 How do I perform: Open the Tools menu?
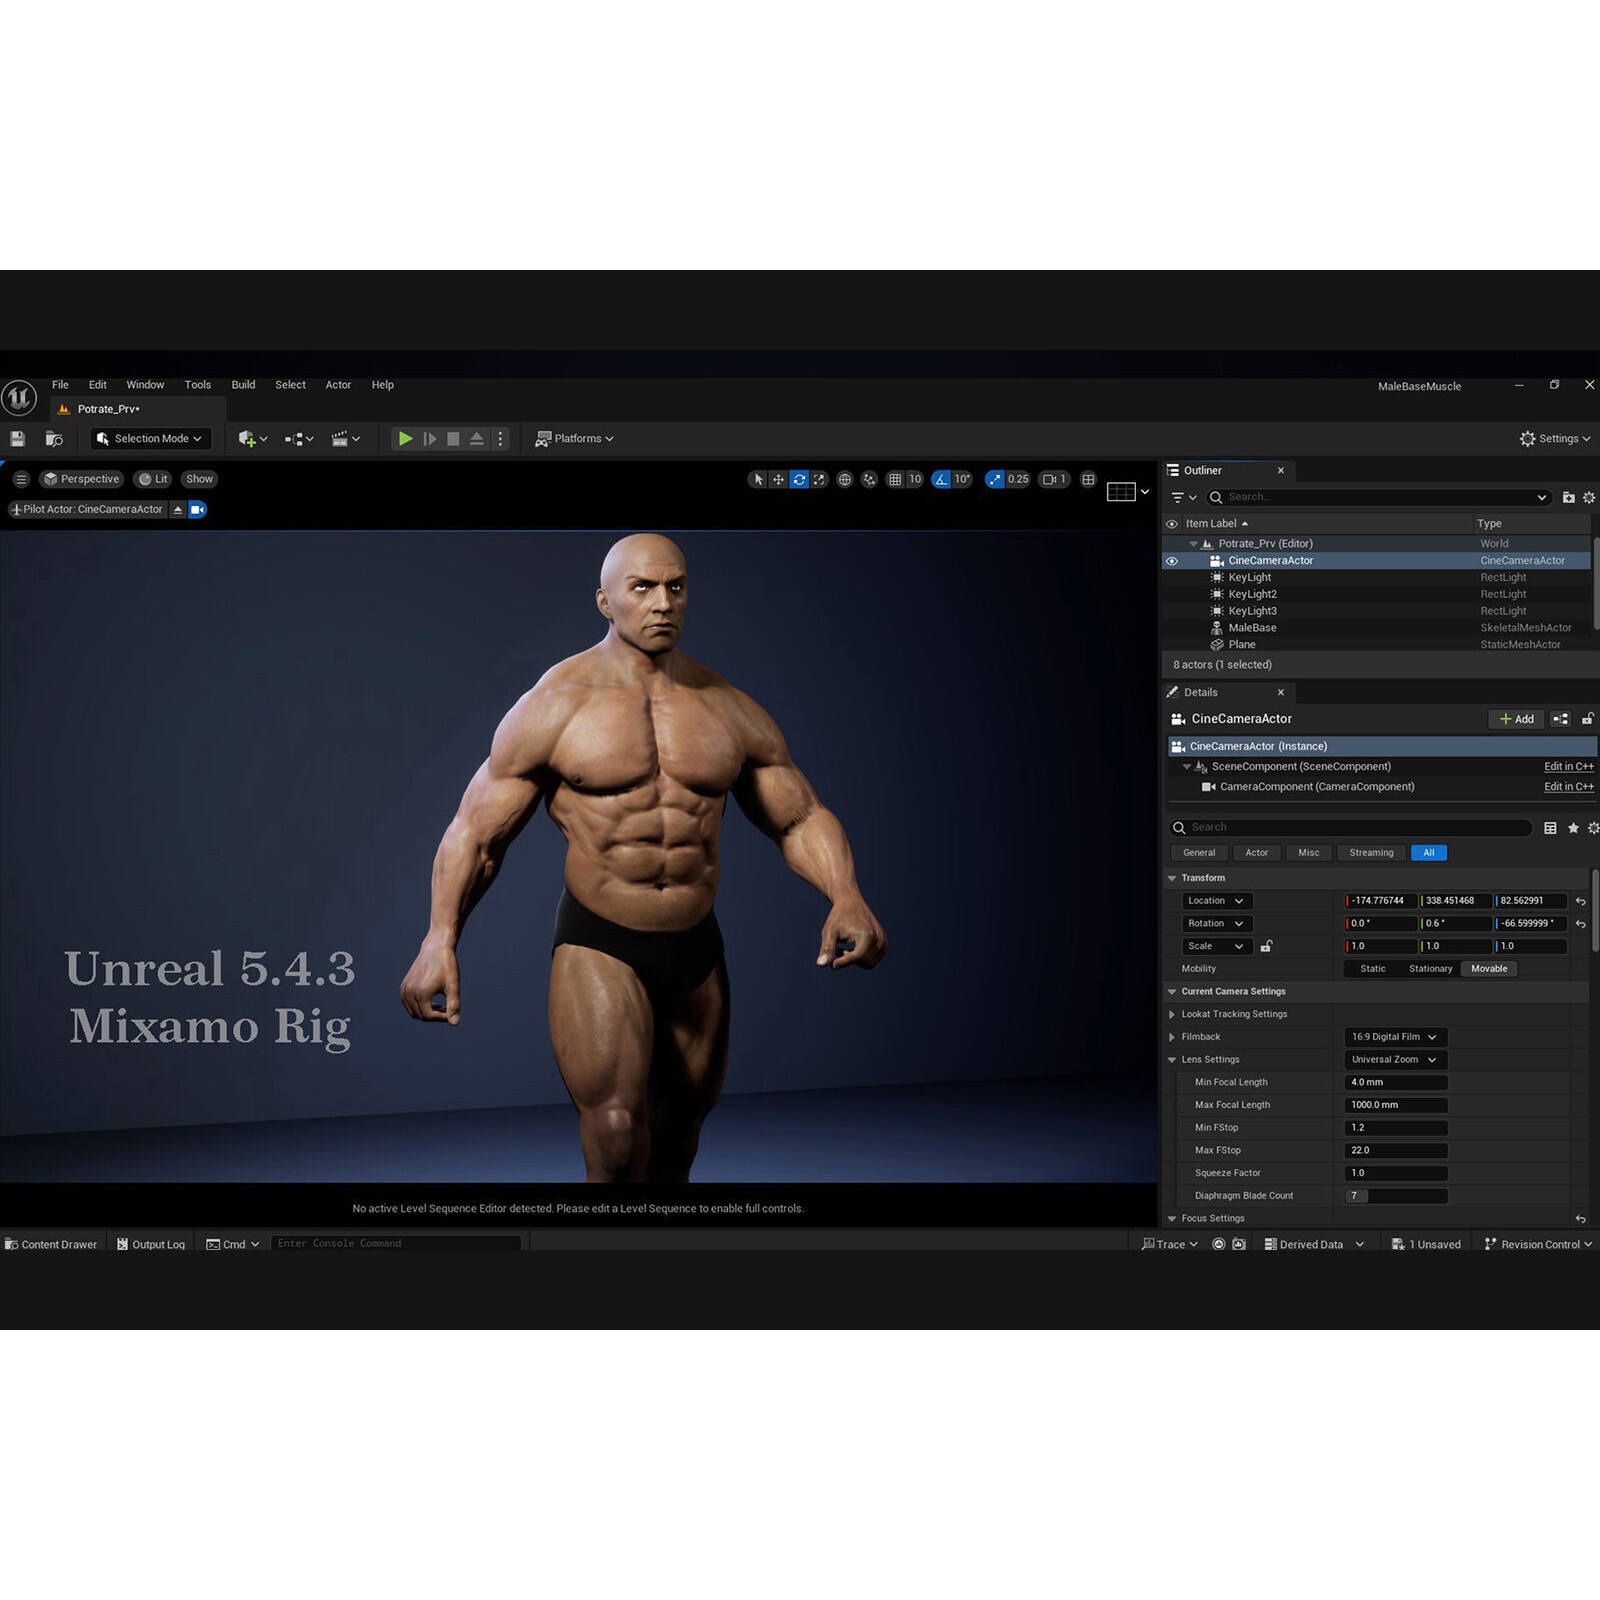(198, 385)
